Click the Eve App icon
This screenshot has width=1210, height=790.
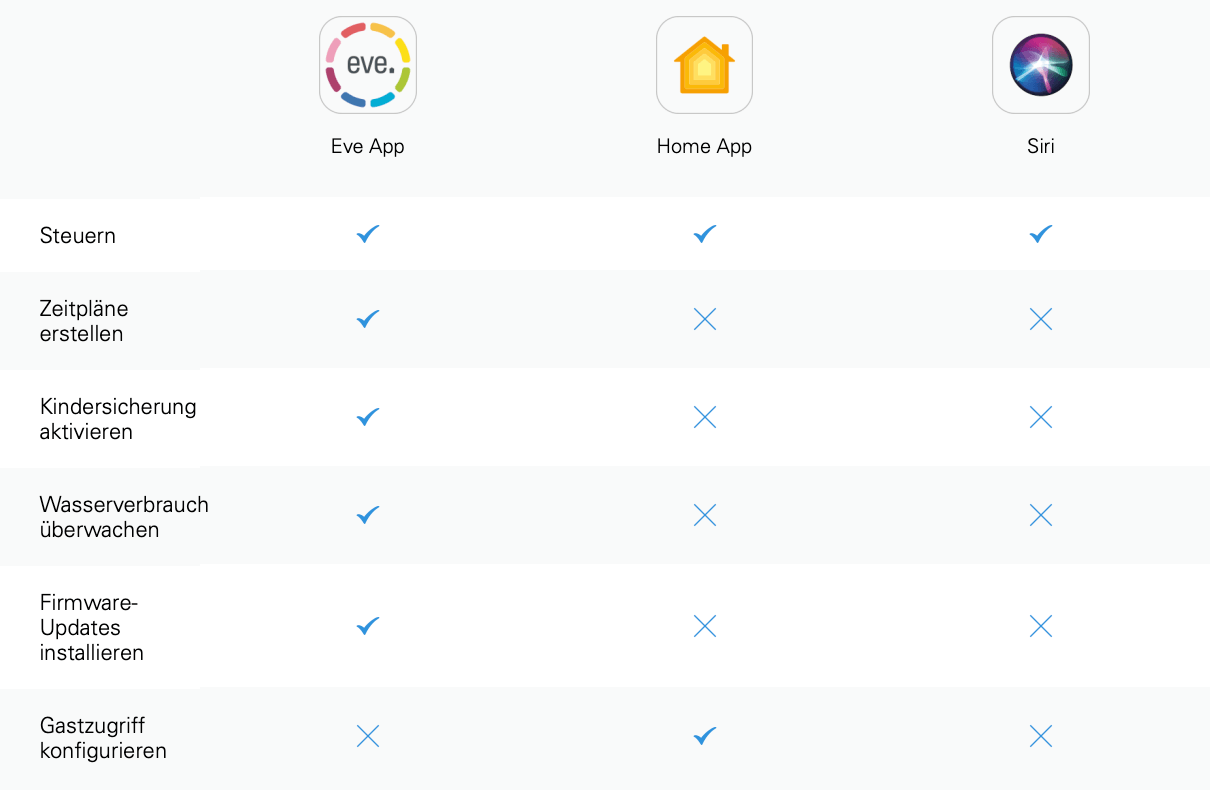click(368, 65)
